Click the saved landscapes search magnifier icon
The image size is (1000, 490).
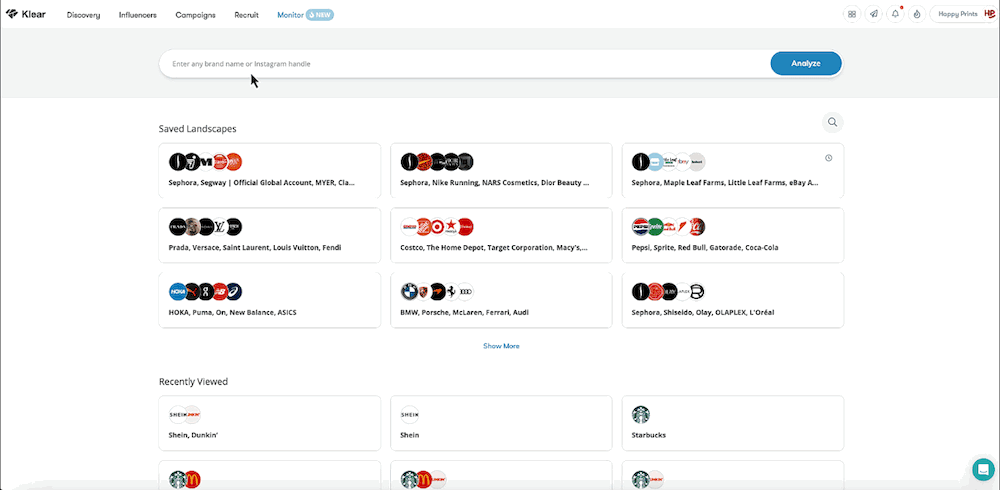(832, 122)
